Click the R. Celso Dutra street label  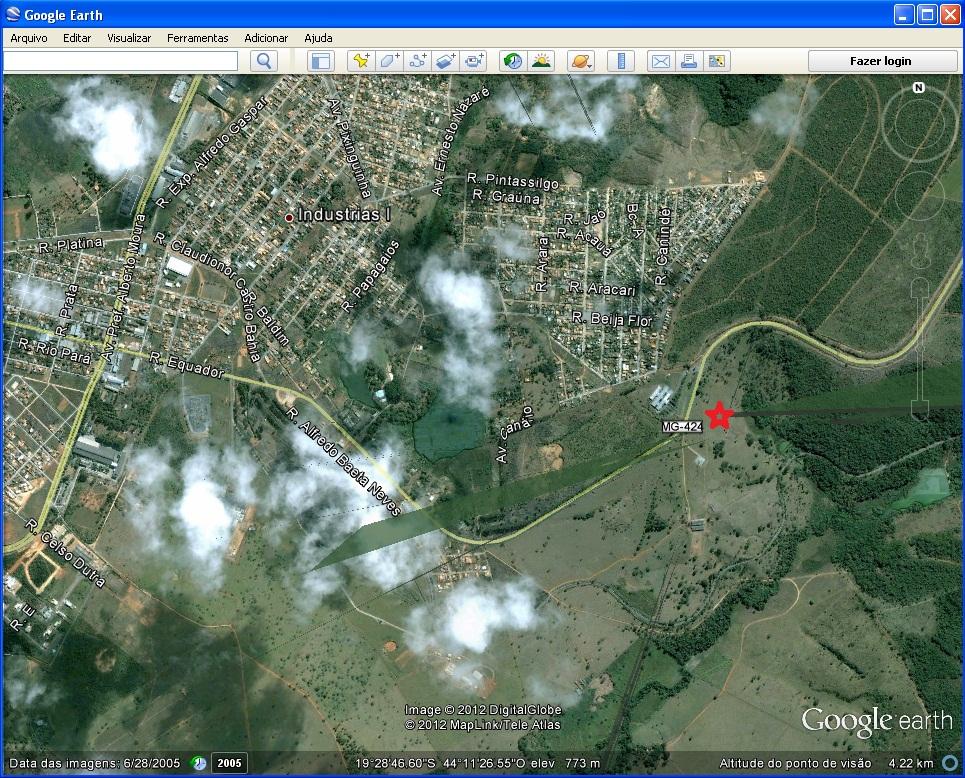point(65,553)
